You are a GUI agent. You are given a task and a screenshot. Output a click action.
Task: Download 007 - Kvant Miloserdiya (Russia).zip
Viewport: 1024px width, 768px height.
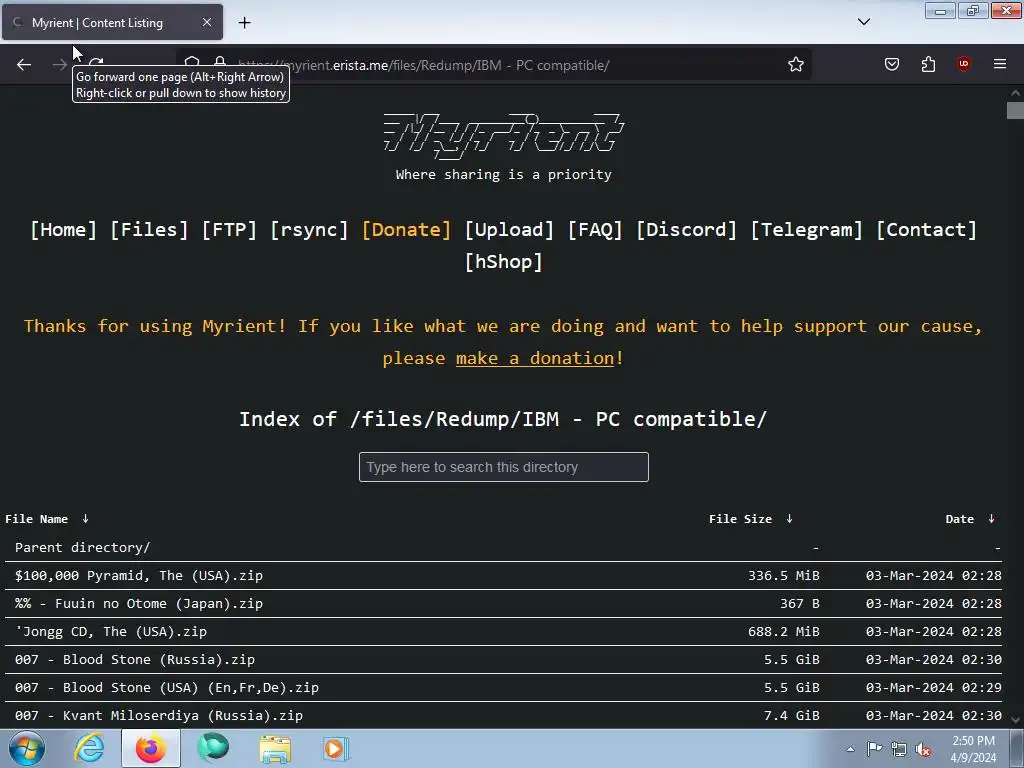point(159,716)
